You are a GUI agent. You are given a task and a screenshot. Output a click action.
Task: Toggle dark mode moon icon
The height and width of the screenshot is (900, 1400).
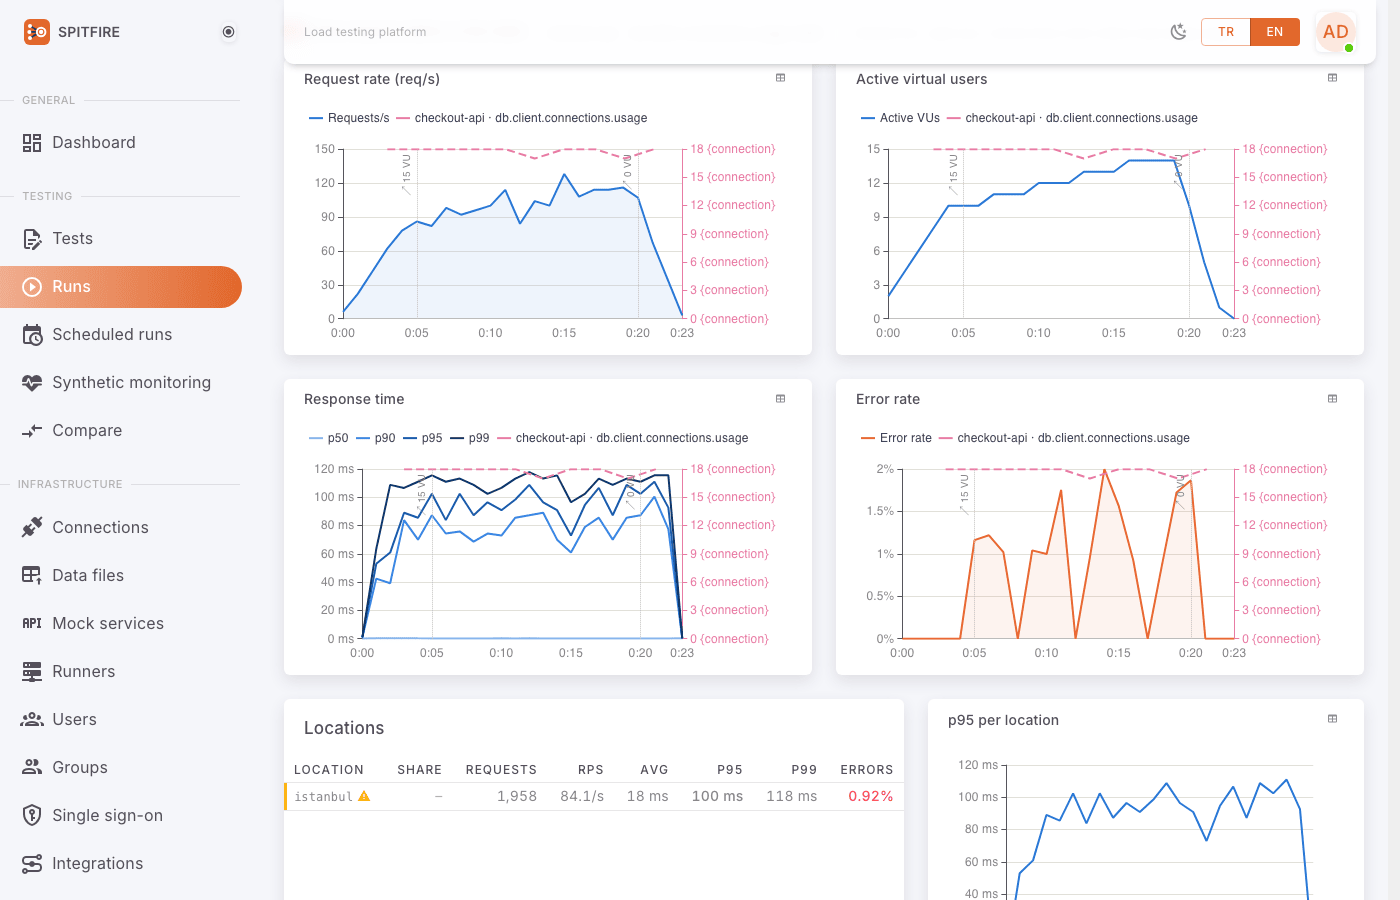click(1179, 32)
